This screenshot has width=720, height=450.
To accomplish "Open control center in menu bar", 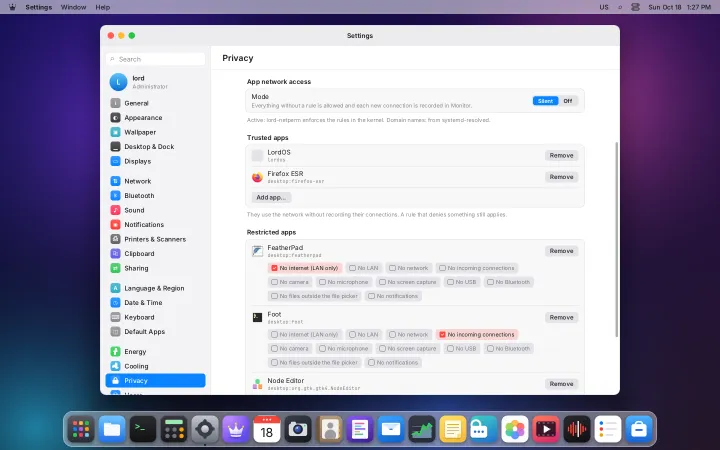I will (x=636, y=7).
